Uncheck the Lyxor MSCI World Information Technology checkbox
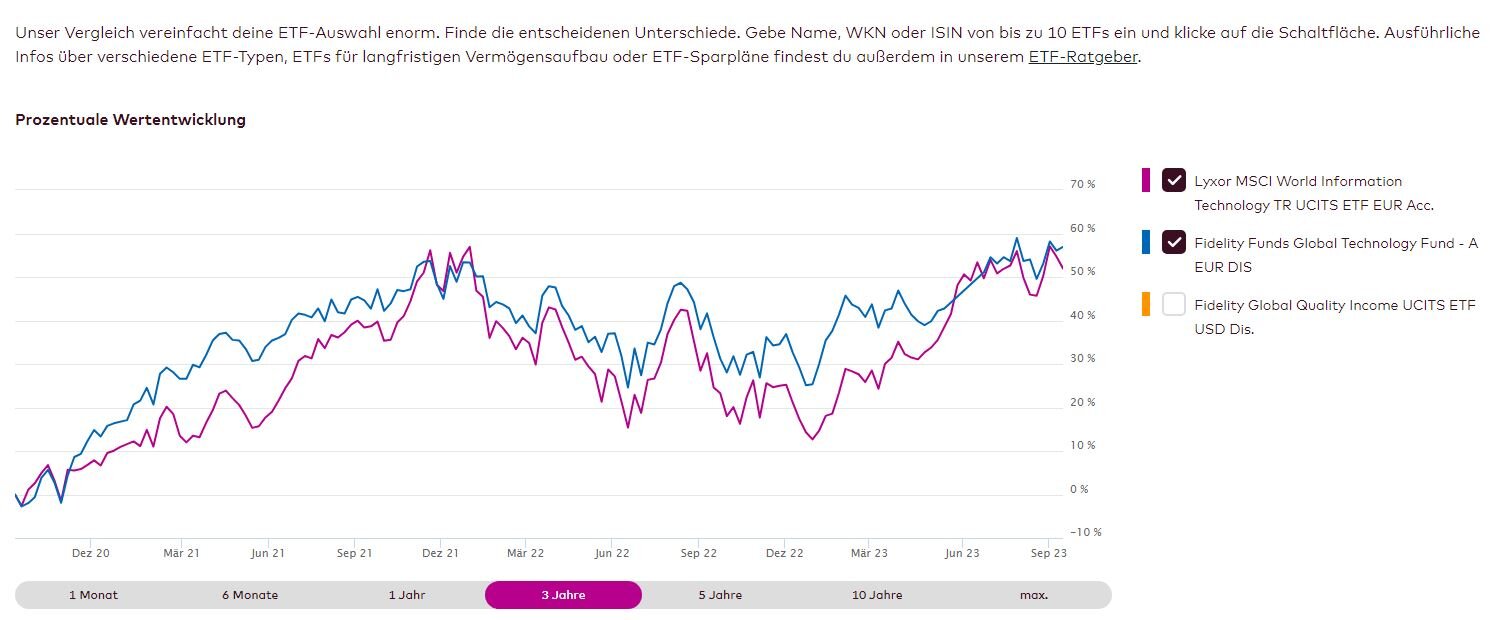 tap(1173, 180)
